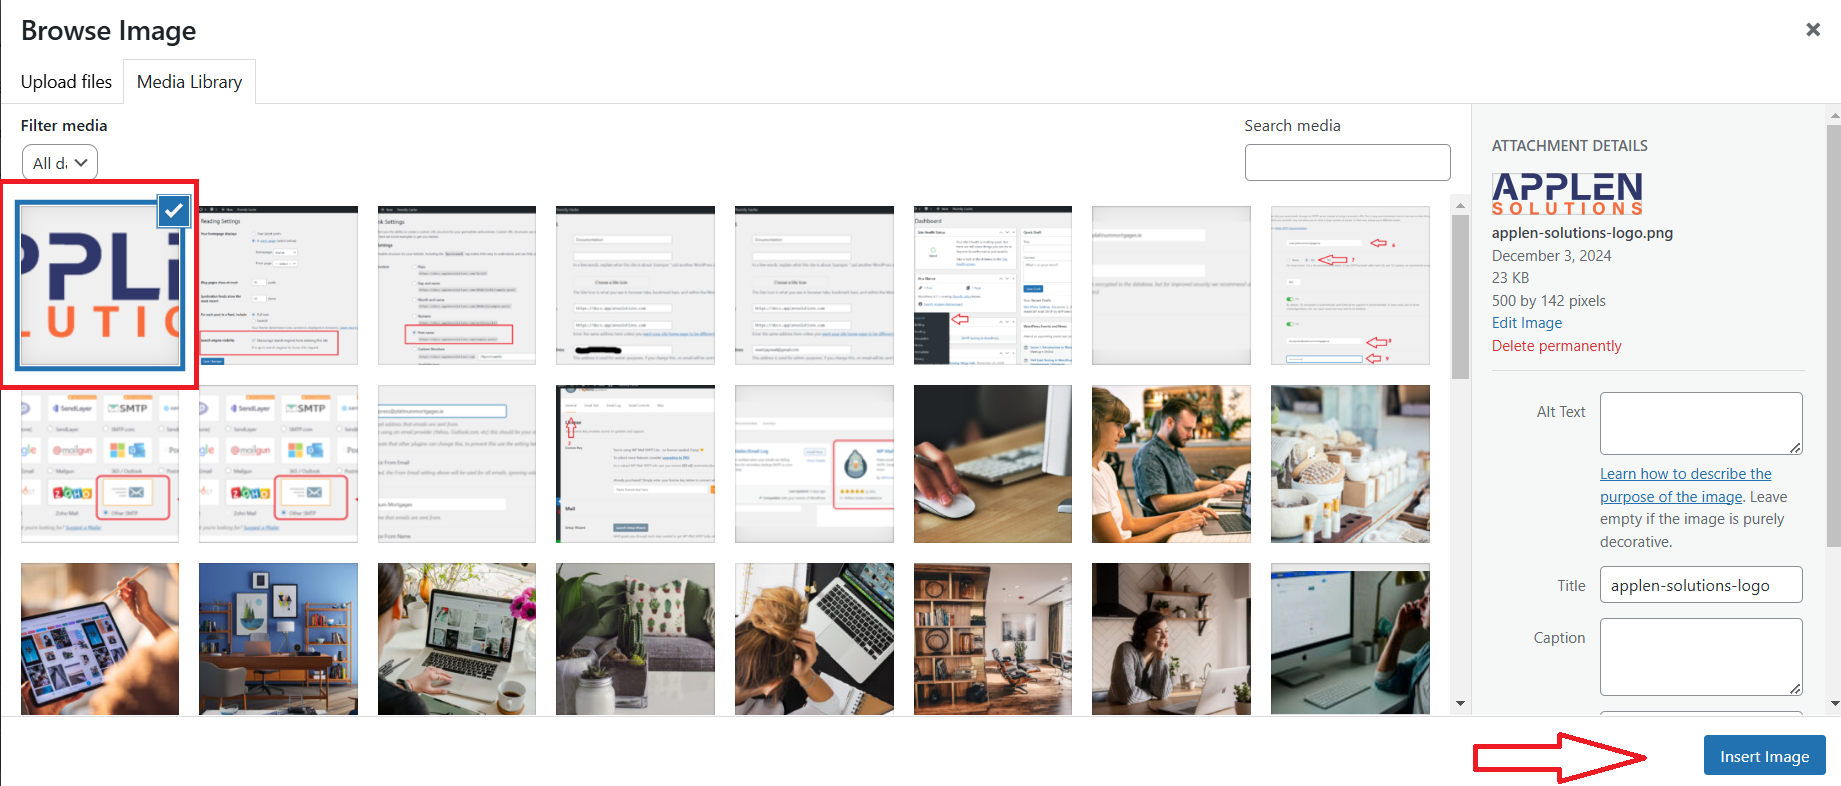Switch to the Upload files tab
This screenshot has width=1841, height=786.
tap(66, 82)
